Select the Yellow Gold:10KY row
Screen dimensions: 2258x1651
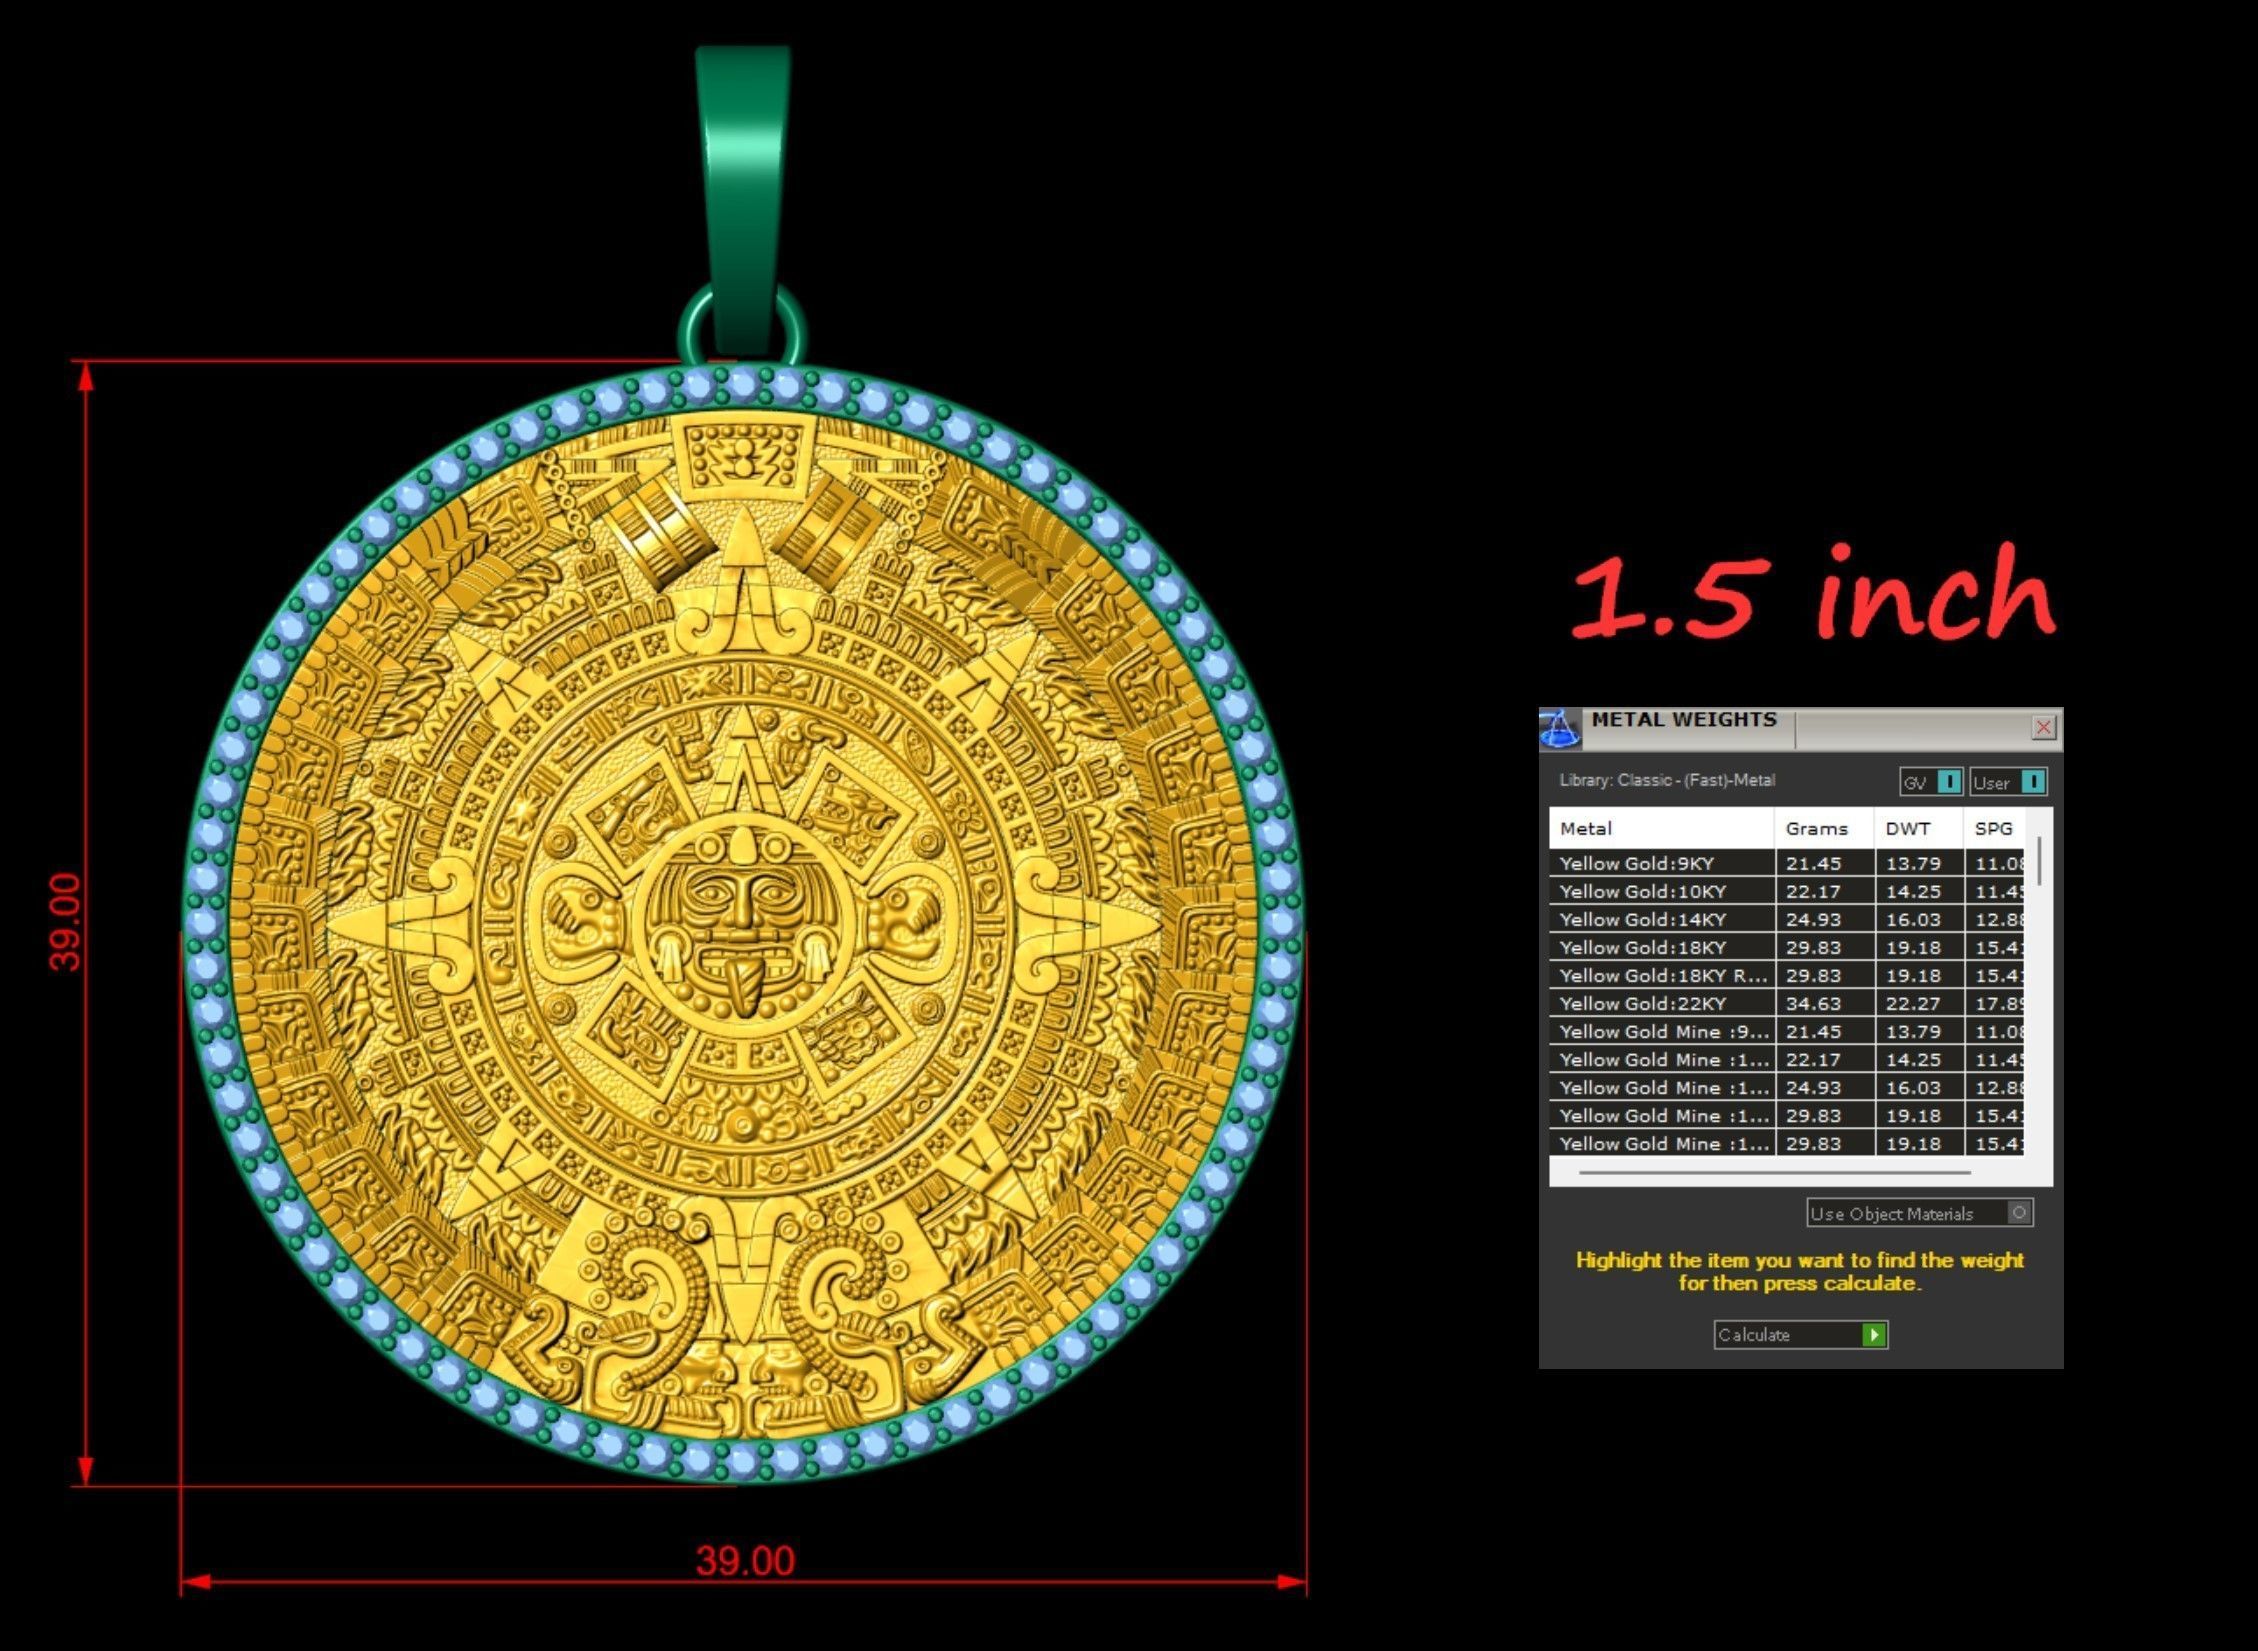1787,891
